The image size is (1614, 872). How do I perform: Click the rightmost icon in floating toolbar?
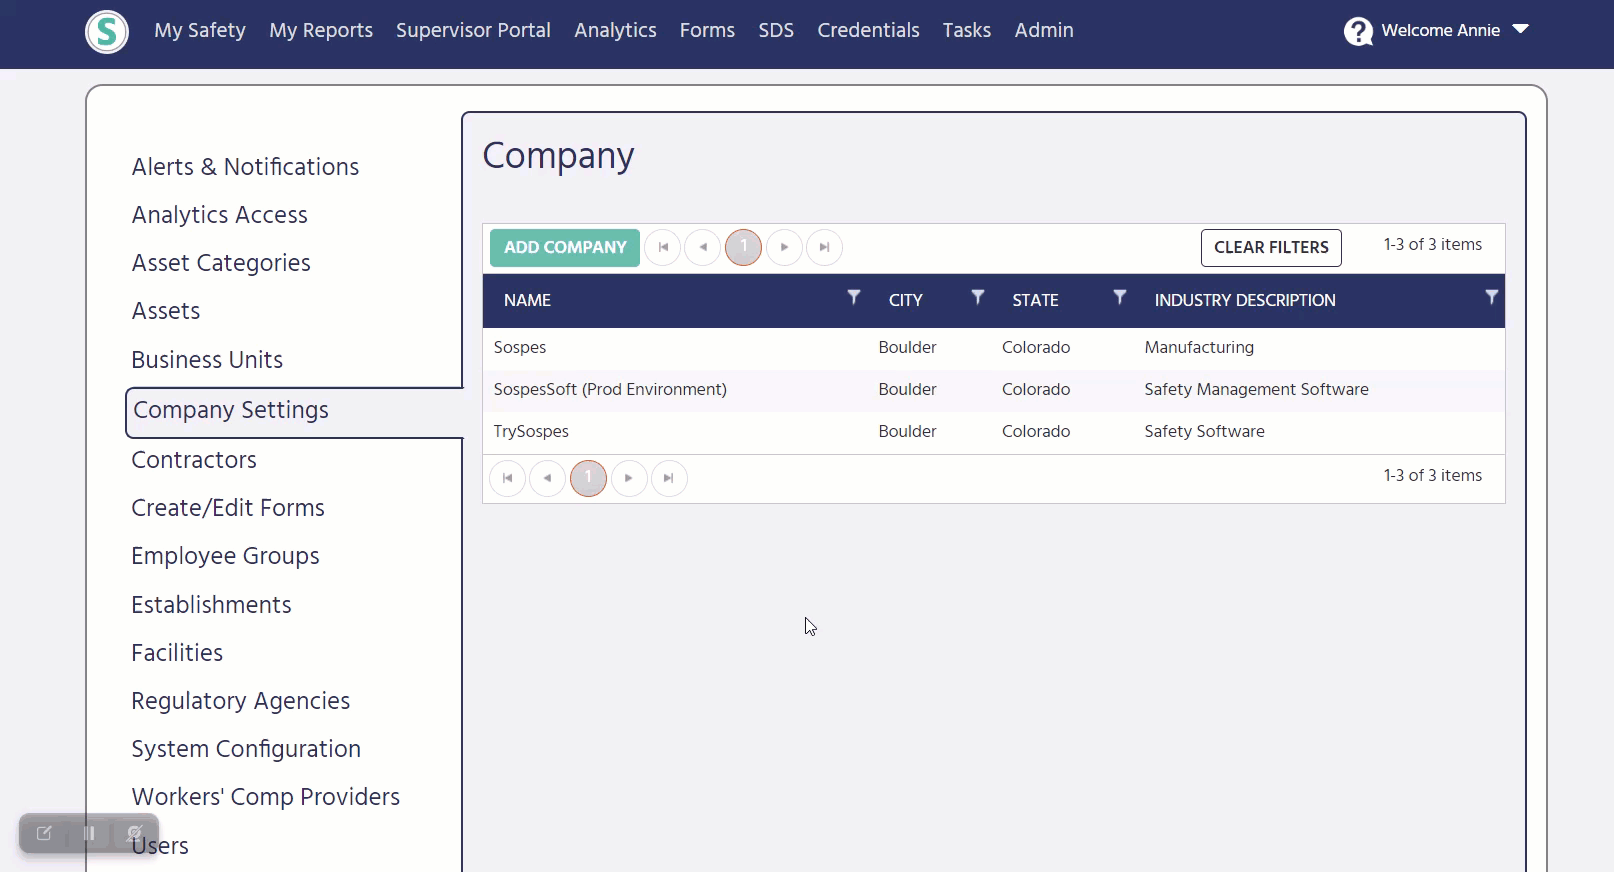[134, 833]
